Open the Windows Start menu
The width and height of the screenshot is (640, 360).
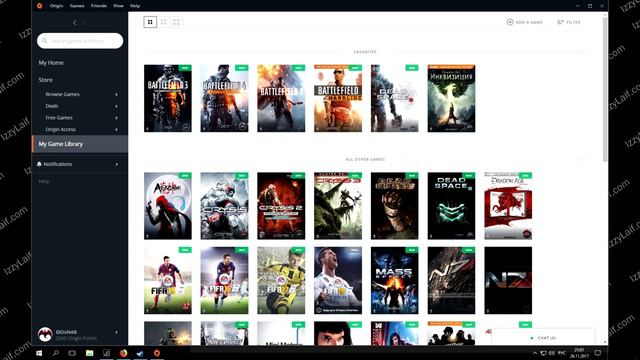[39, 353]
